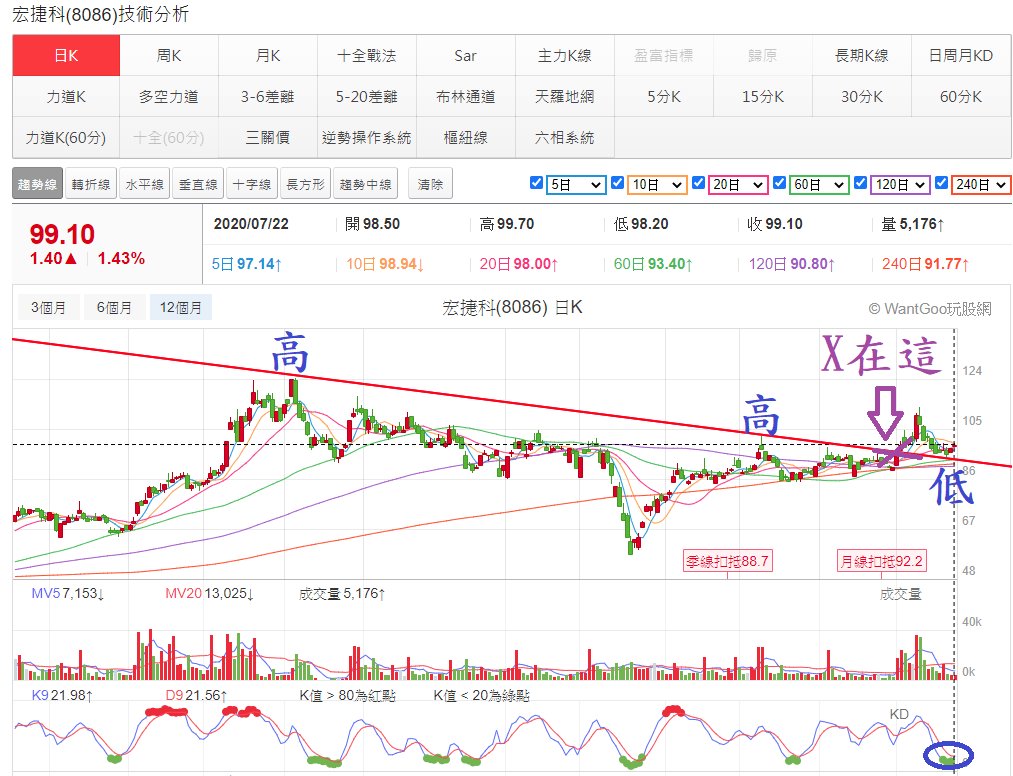Open the 長期K線 tab
Screen dimensions: 1013x776
coord(862,56)
